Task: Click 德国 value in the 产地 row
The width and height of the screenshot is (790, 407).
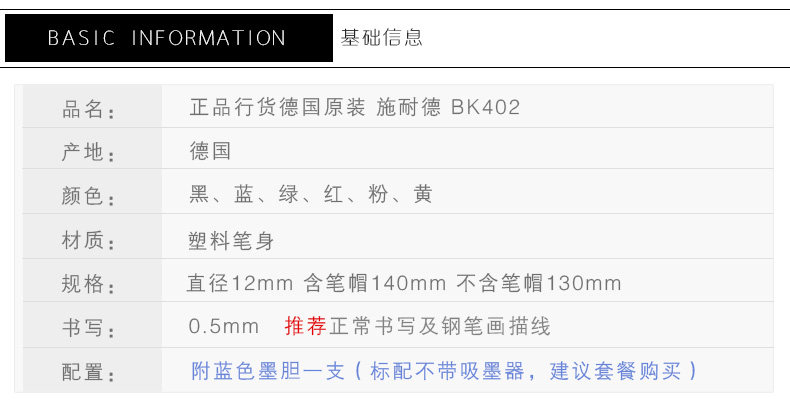Action: click(210, 151)
